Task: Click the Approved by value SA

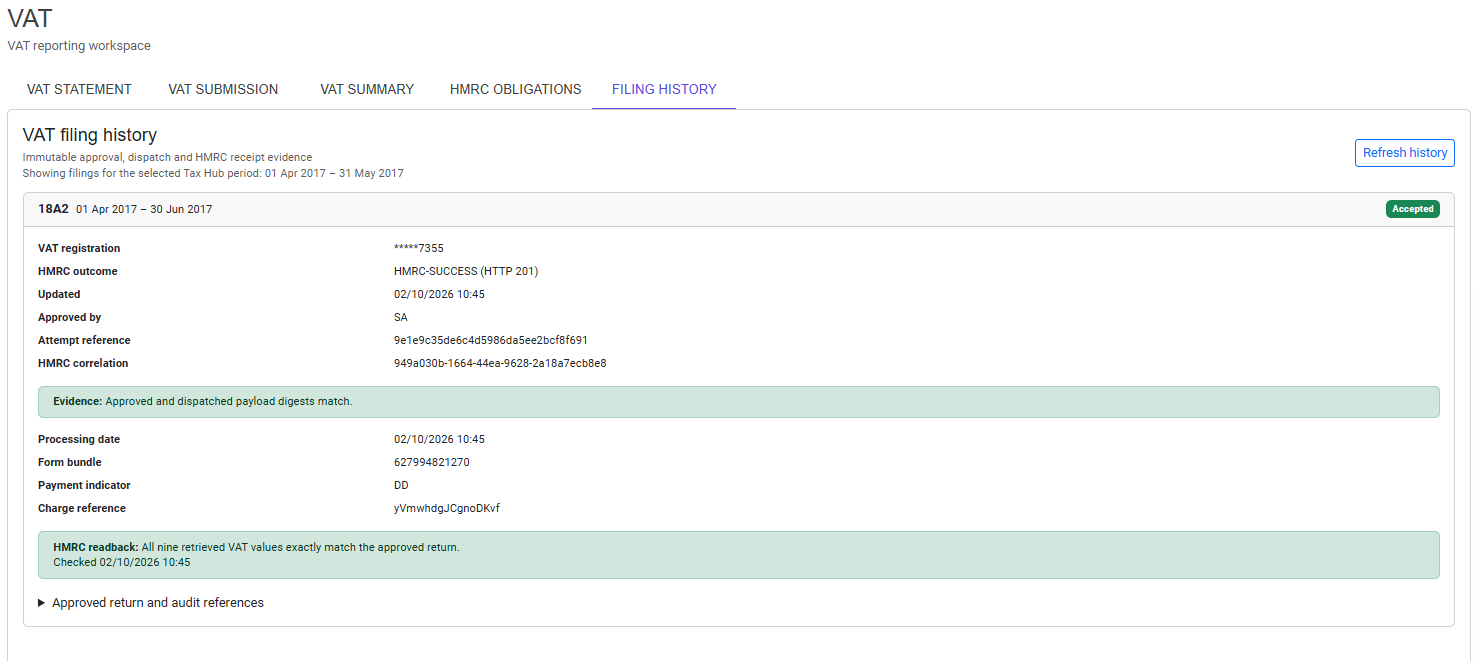Action: [401, 317]
